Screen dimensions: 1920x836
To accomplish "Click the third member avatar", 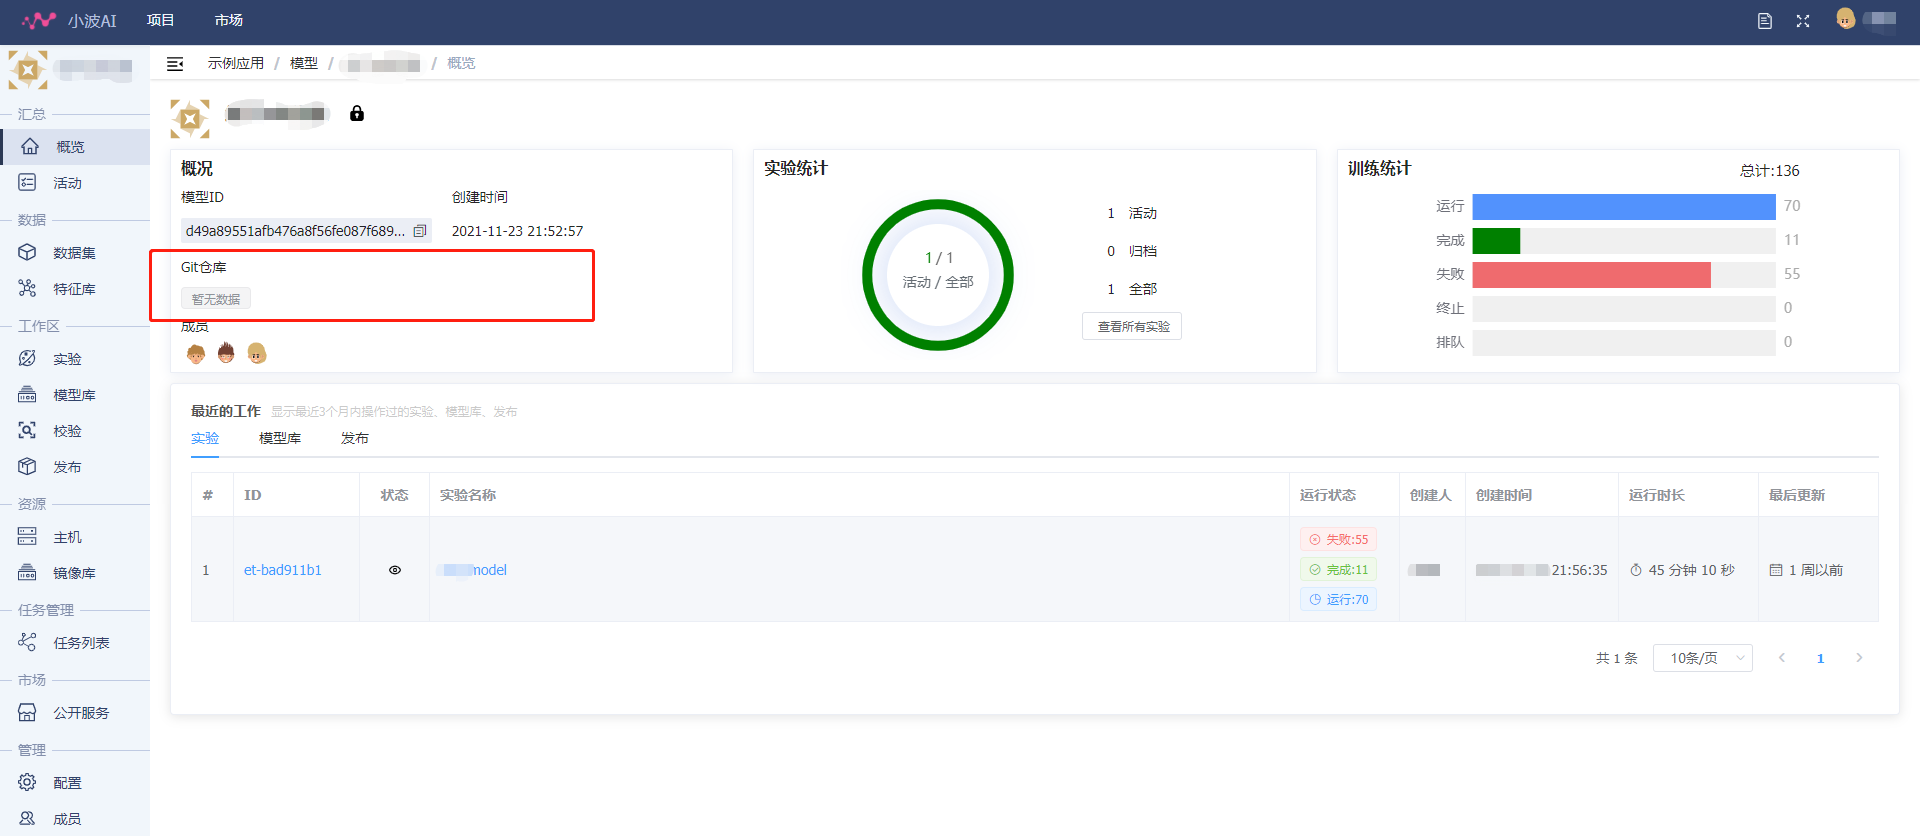I will (257, 353).
